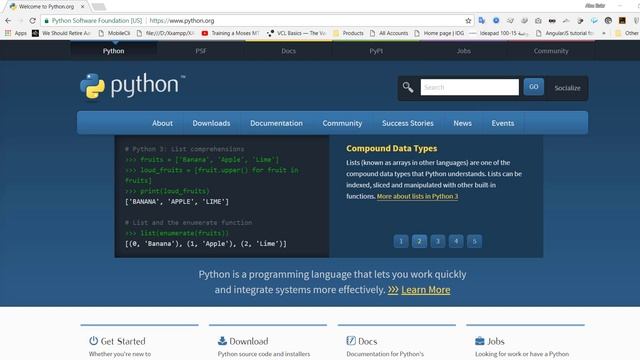Screen dimensions: 640x360
Task: Click the magnifying glass search icon
Action: (408, 87)
